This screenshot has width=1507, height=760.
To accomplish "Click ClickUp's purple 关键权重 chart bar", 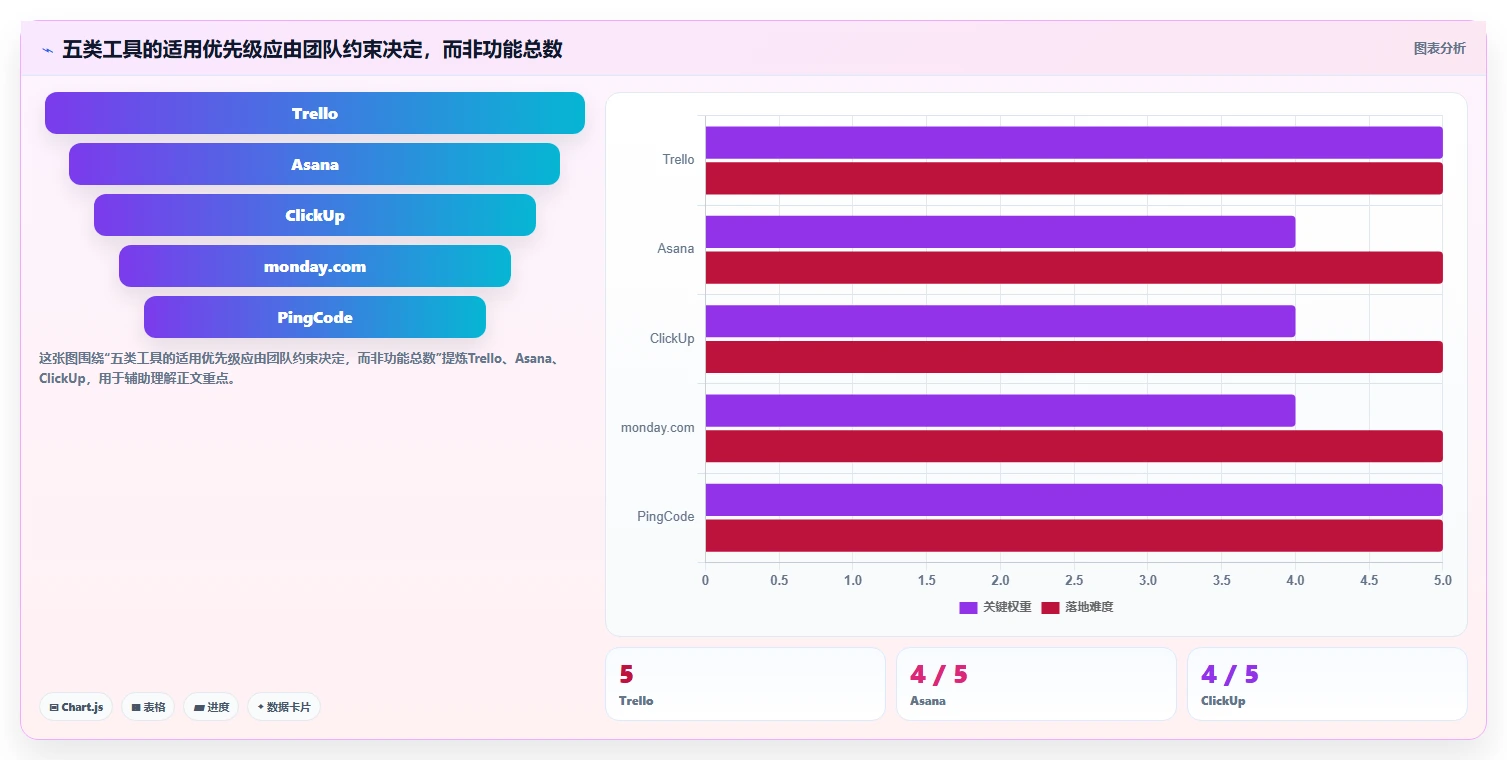I will point(1000,321).
